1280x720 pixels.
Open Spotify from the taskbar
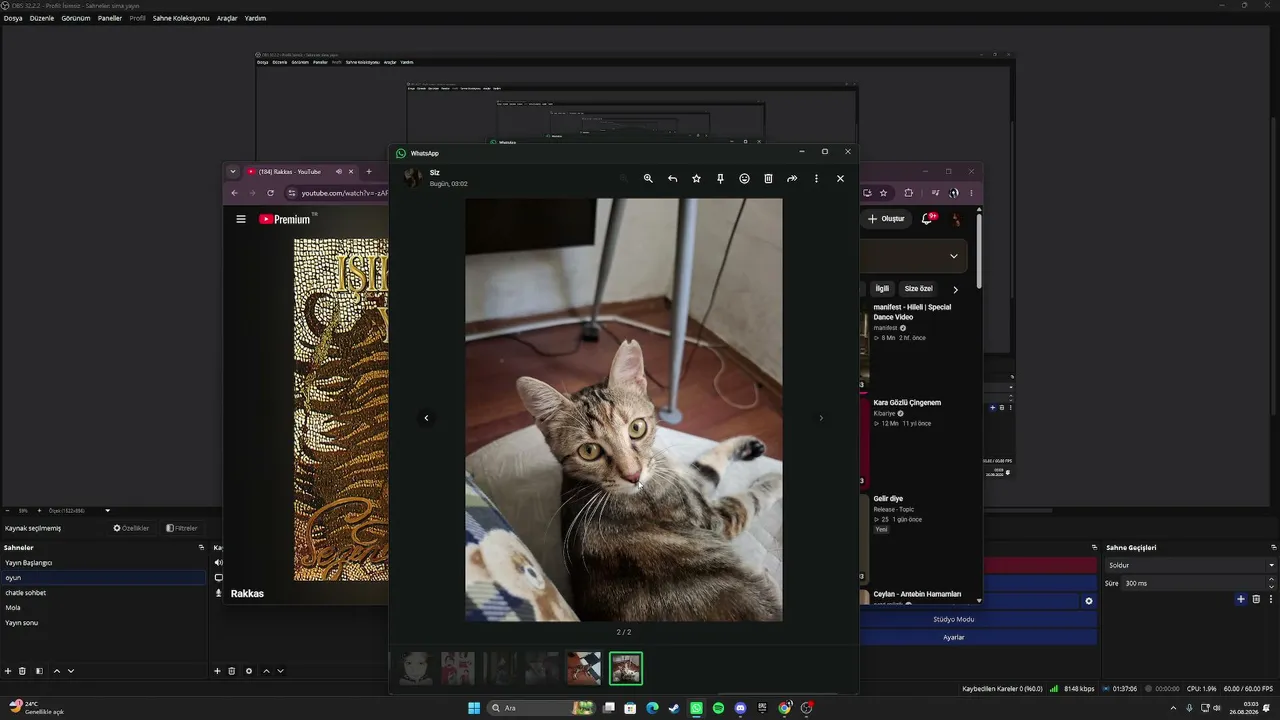tap(718, 708)
